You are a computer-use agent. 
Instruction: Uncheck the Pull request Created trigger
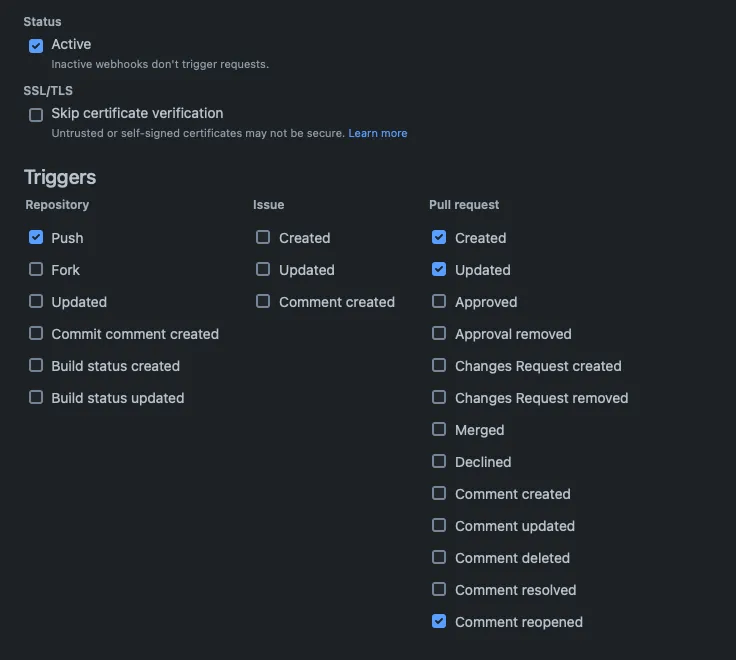pos(439,238)
